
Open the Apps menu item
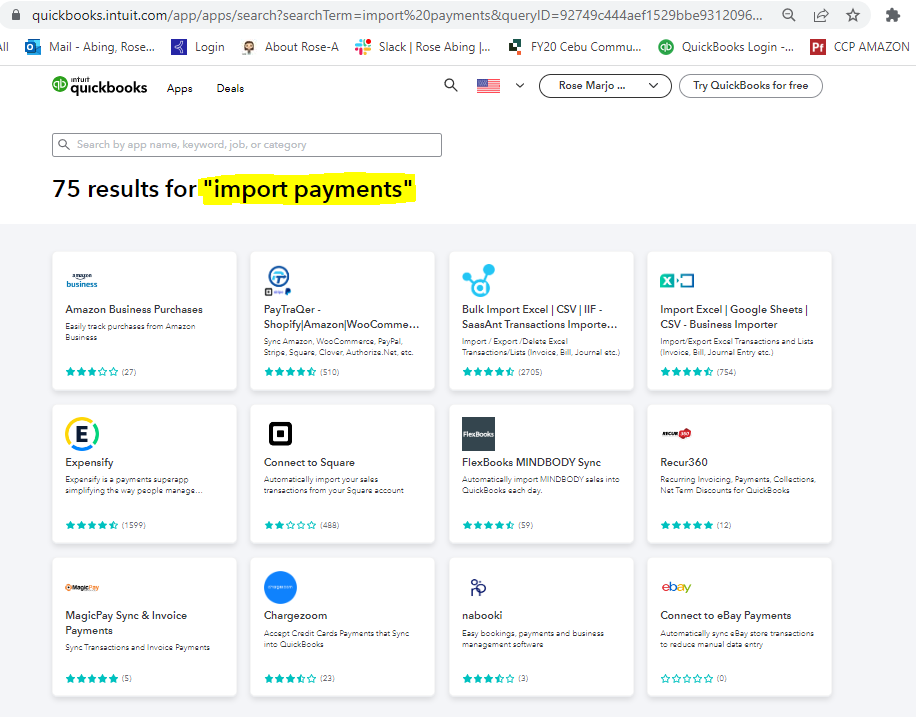click(180, 89)
